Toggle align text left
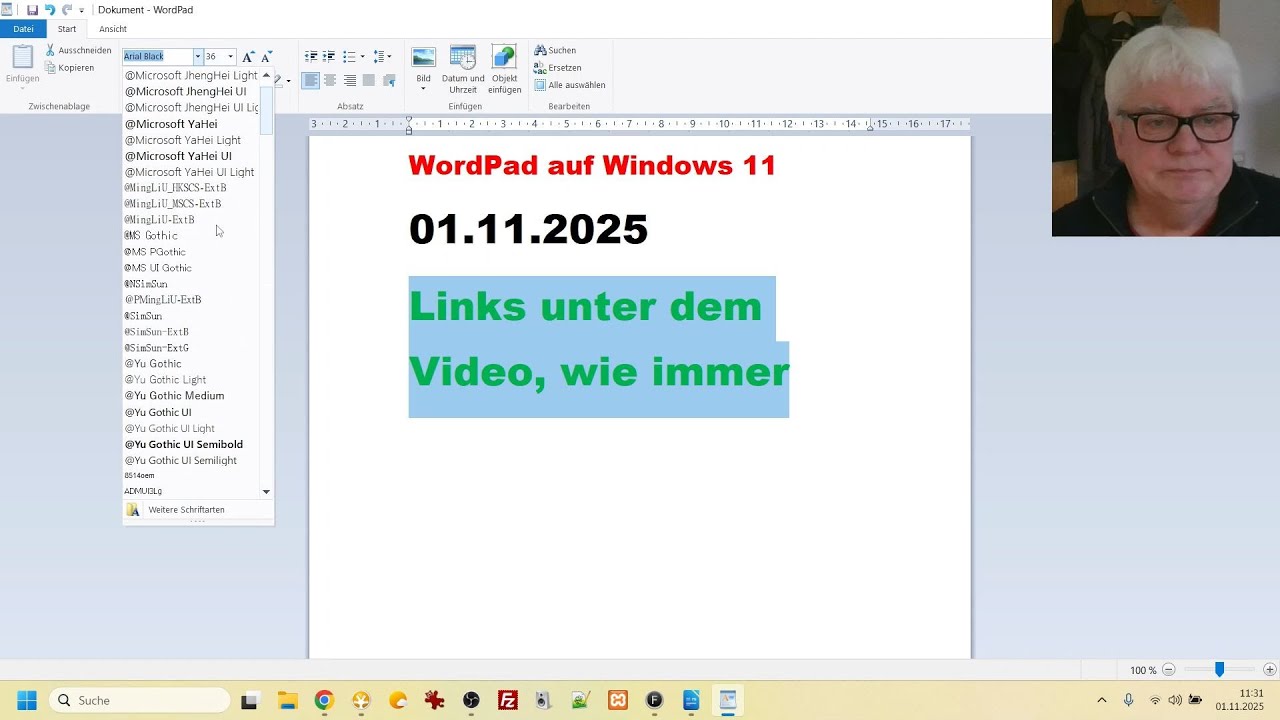Screen dimensions: 1280x720 [311, 80]
